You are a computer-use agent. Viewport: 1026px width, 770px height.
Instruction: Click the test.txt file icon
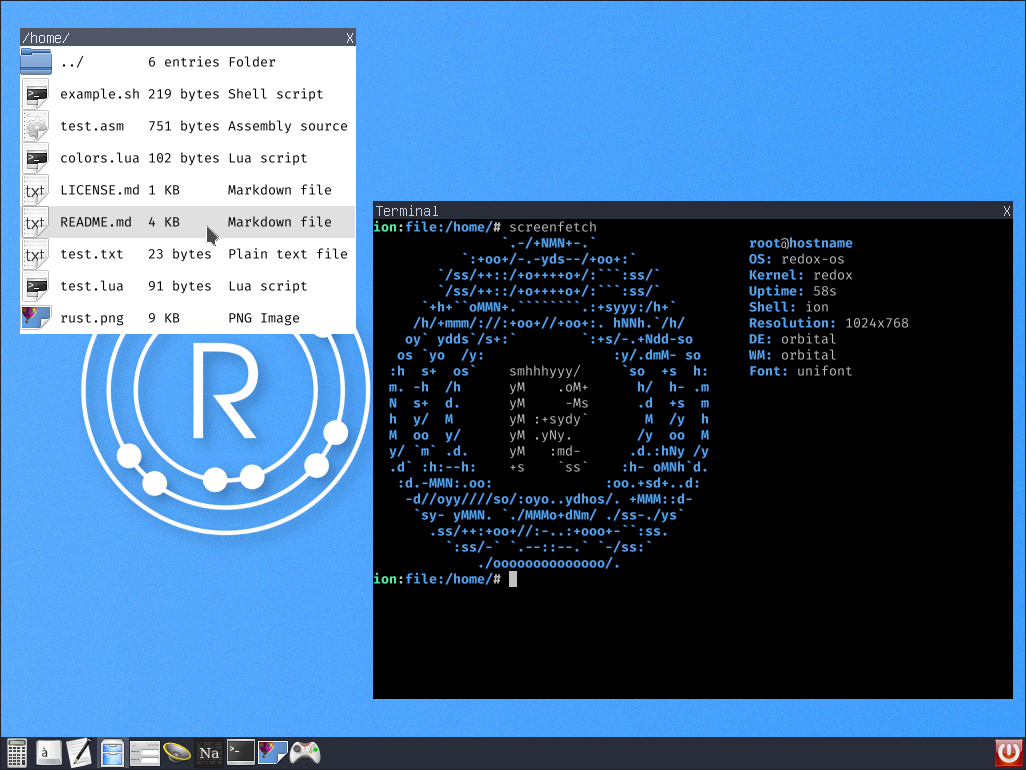point(36,254)
